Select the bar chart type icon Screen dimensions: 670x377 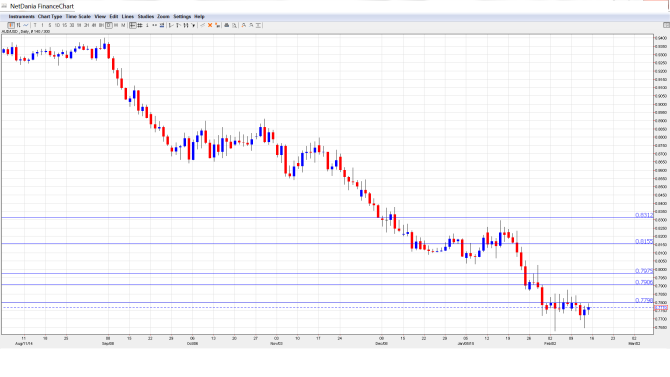click(18, 25)
